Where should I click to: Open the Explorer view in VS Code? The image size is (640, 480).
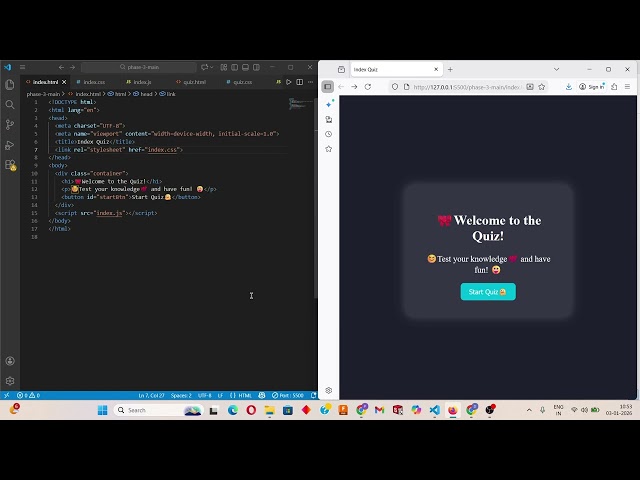click(x=10, y=84)
